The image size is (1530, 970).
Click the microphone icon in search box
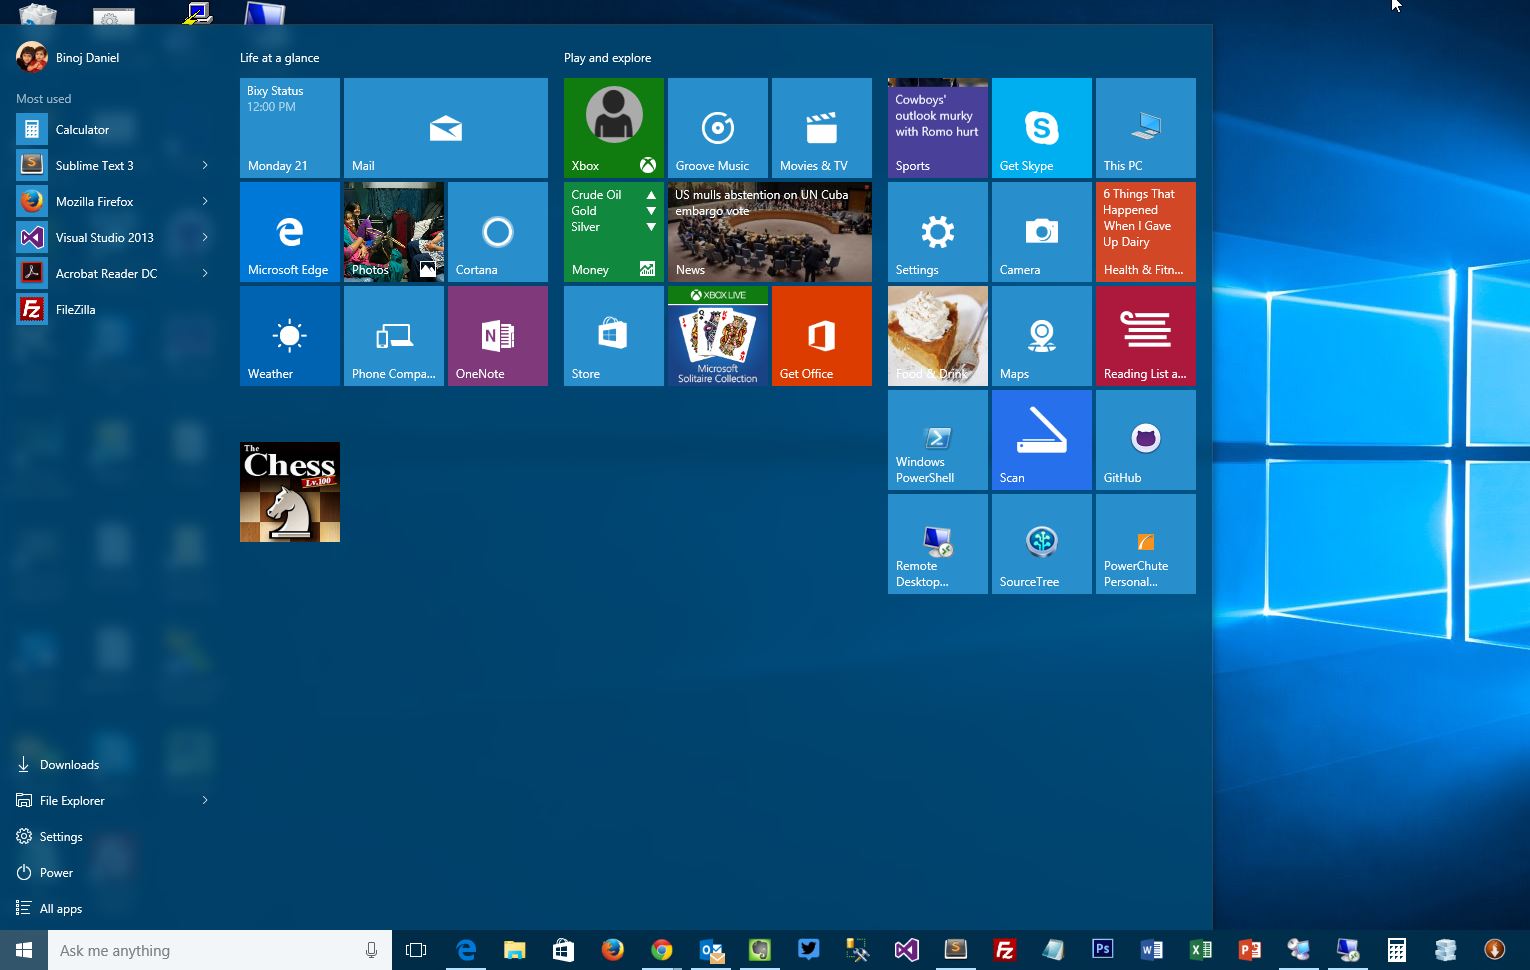[x=371, y=950]
